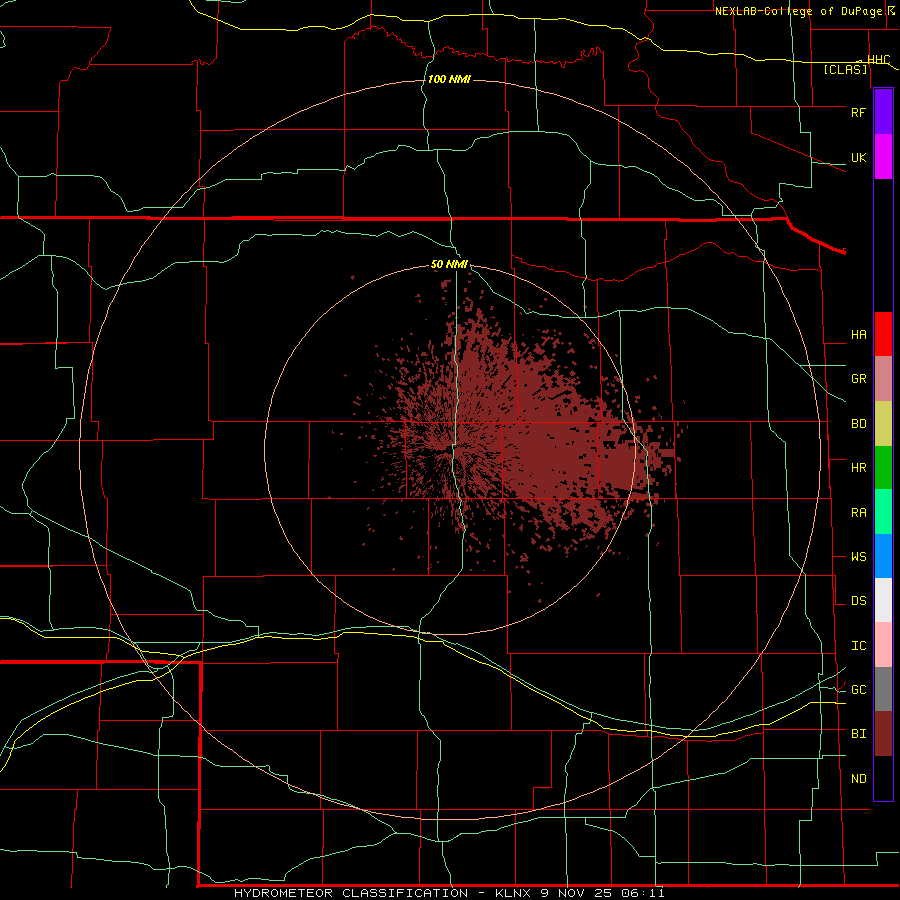Image resolution: width=900 pixels, height=900 pixels.
Task: Click the RF legend label
Action: [858, 112]
